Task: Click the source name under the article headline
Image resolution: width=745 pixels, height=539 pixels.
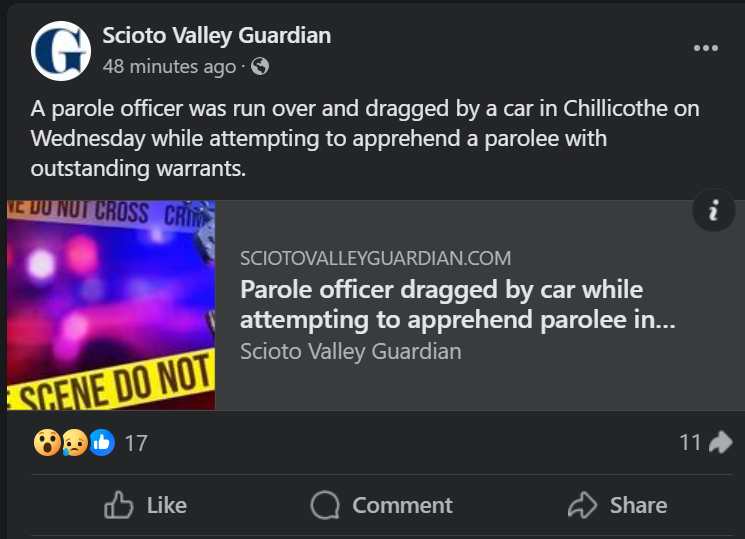Action: pyautogui.click(x=350, y=351)
